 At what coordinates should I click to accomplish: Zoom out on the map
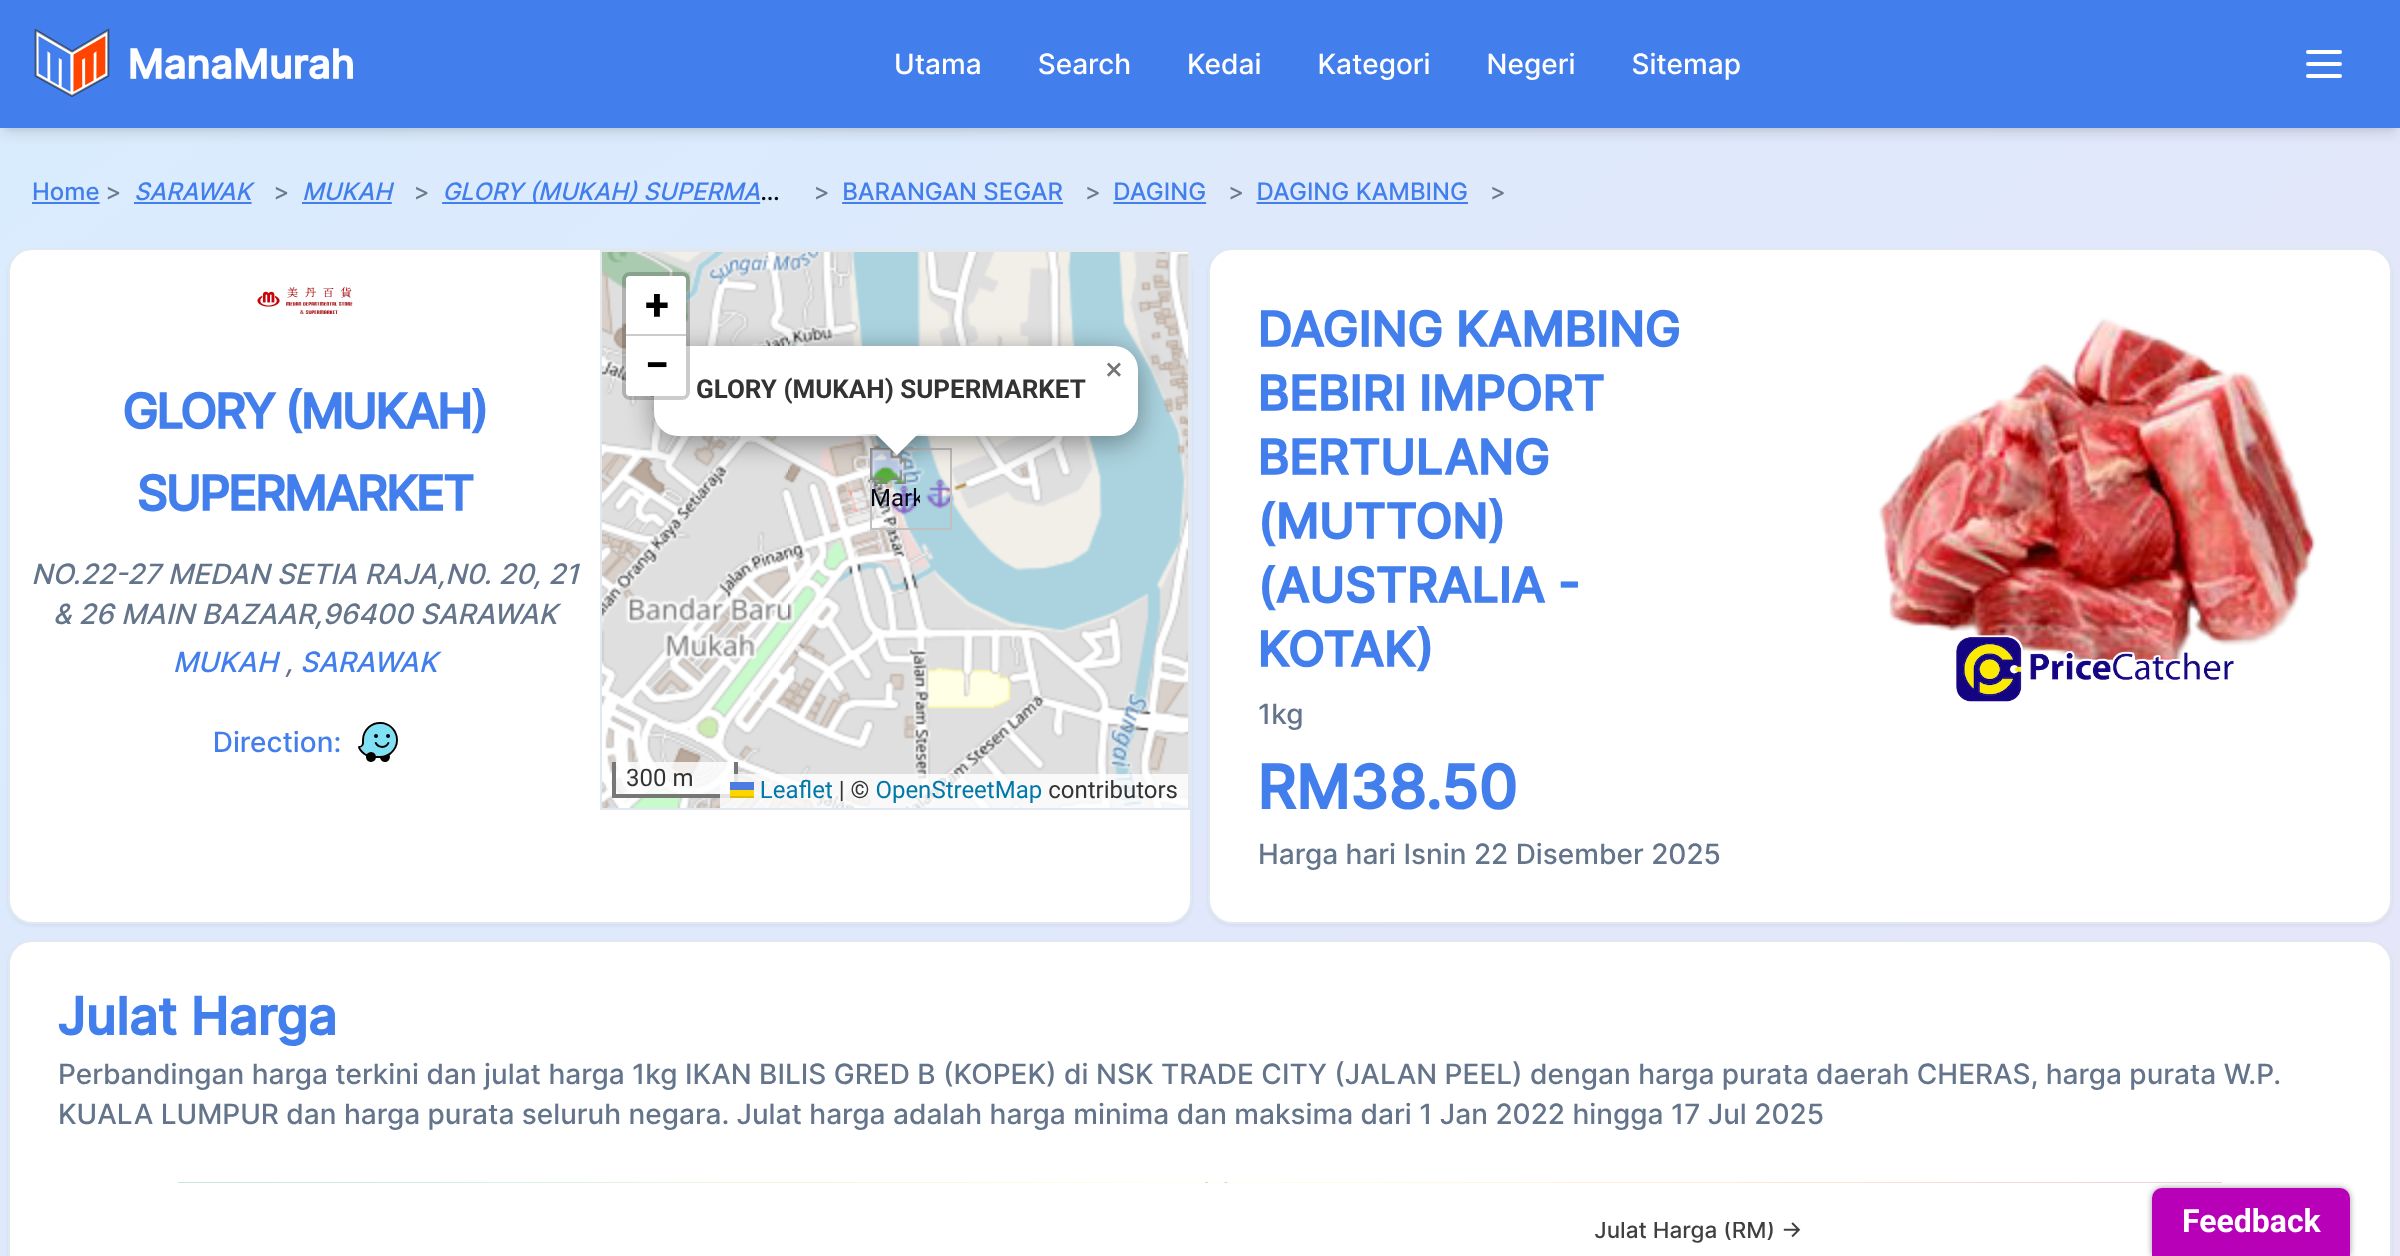(x=656, y=365)
